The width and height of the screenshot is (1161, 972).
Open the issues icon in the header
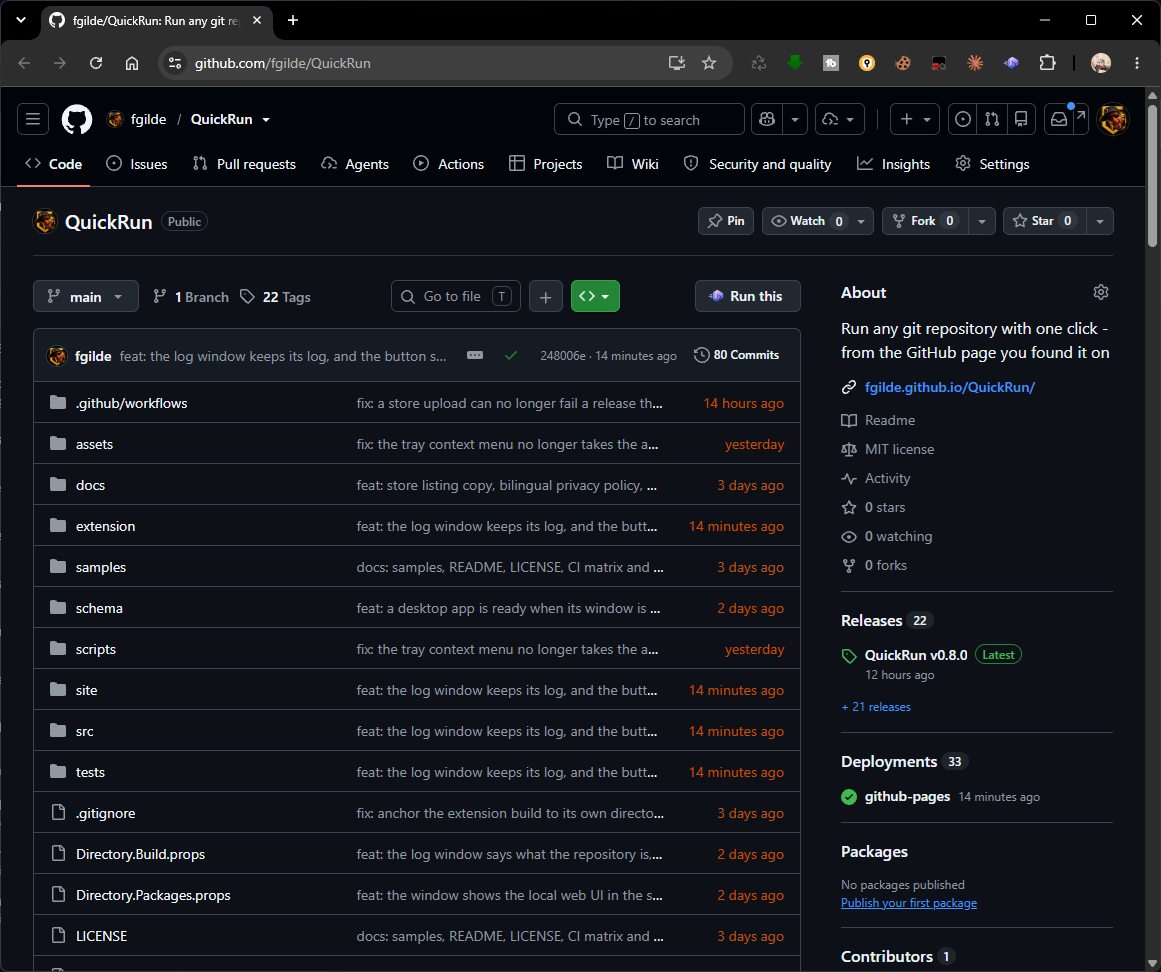pyautogui.click(x=963, y=119)
